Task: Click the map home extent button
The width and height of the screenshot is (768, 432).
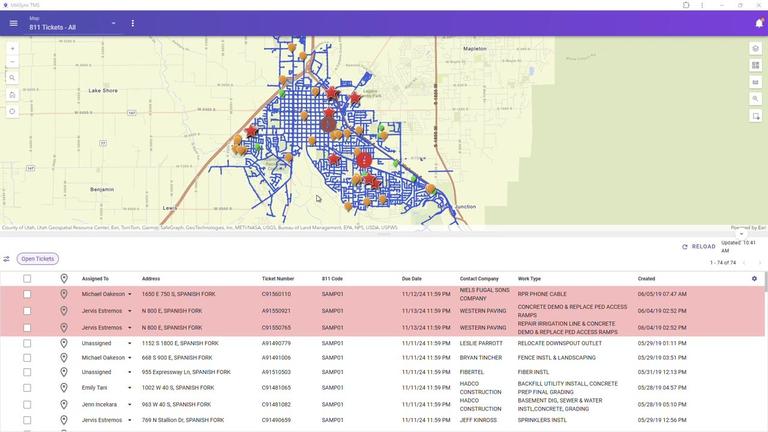Action: (x=12, y=94)
